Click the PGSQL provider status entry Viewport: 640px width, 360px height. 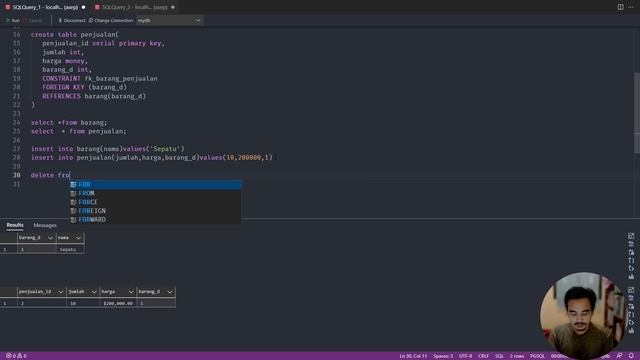click(x=537, y=356)
